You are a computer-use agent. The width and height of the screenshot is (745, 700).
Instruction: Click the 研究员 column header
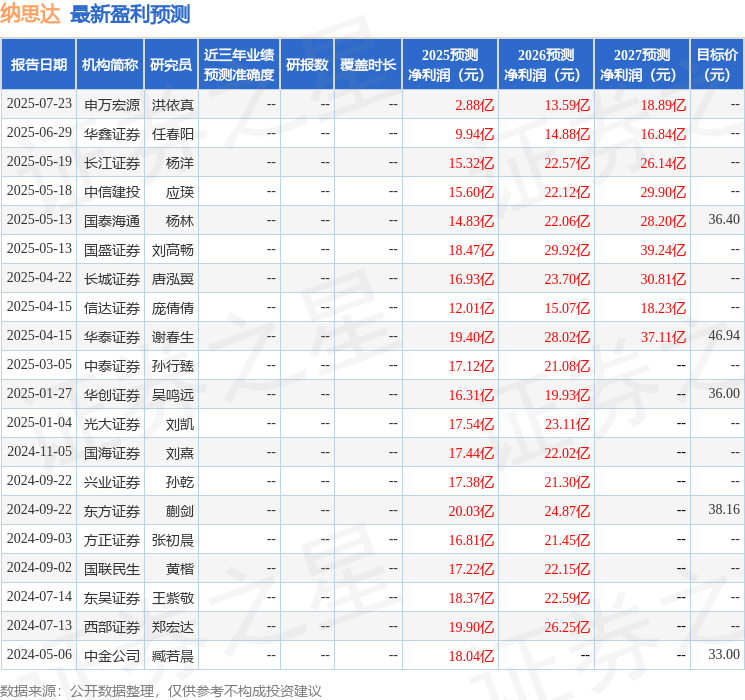(x=171, y=65)
